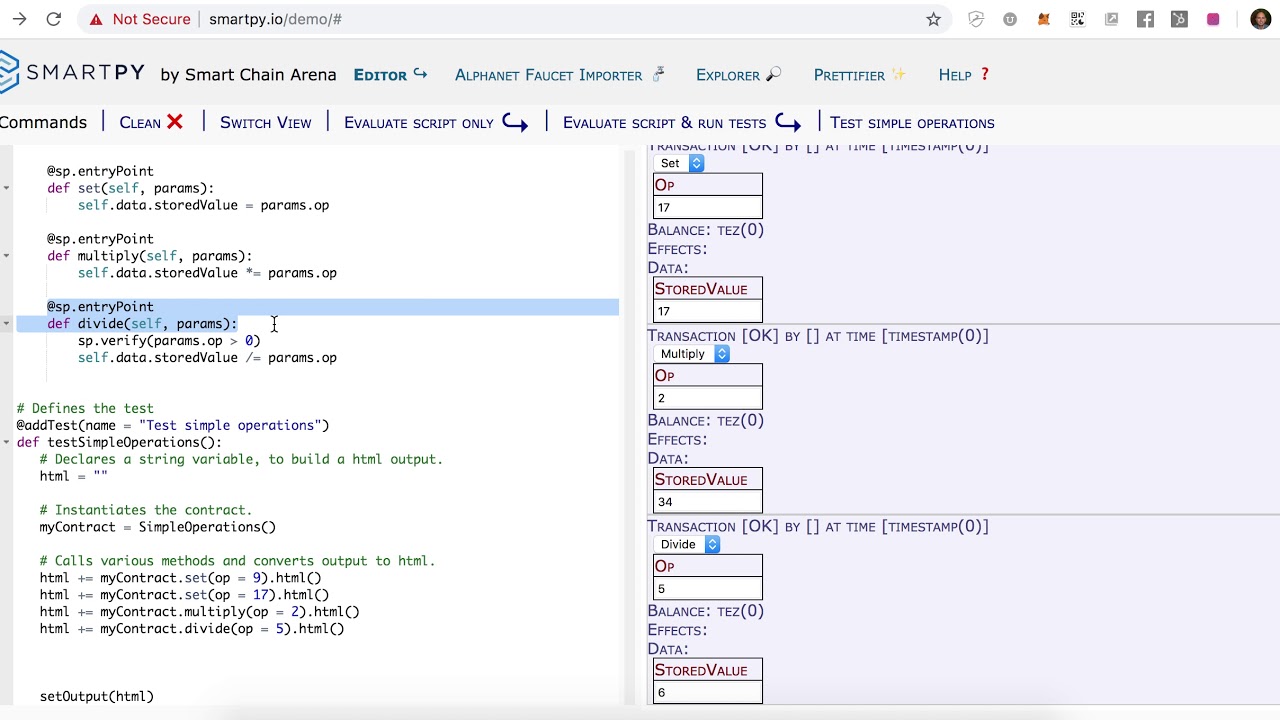Open the pop-out window extension icon
This screenshot has width=1280, height=720.
pos(1112,19)
